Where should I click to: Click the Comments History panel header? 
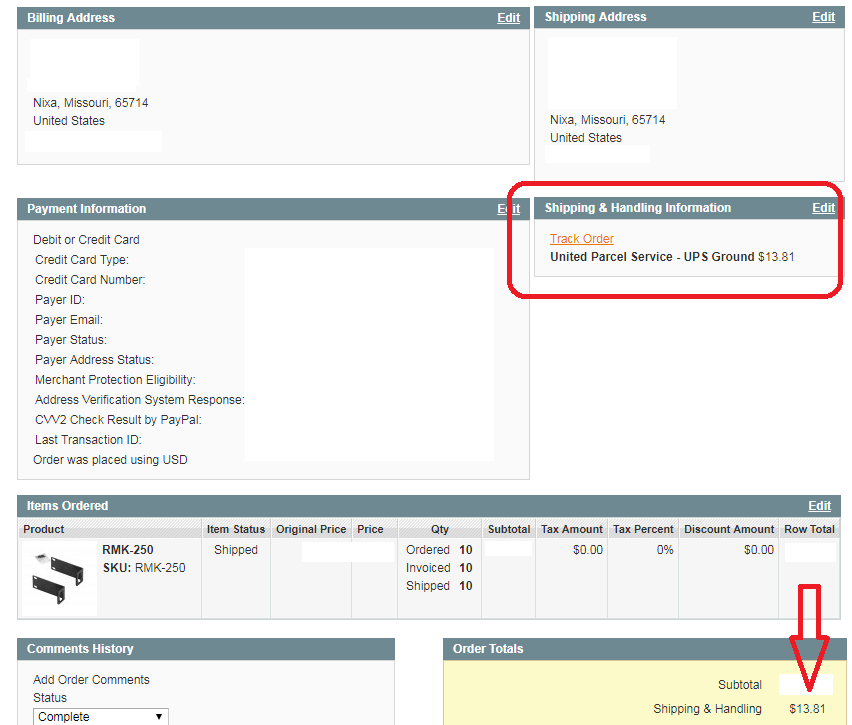(x=80, y=649)
